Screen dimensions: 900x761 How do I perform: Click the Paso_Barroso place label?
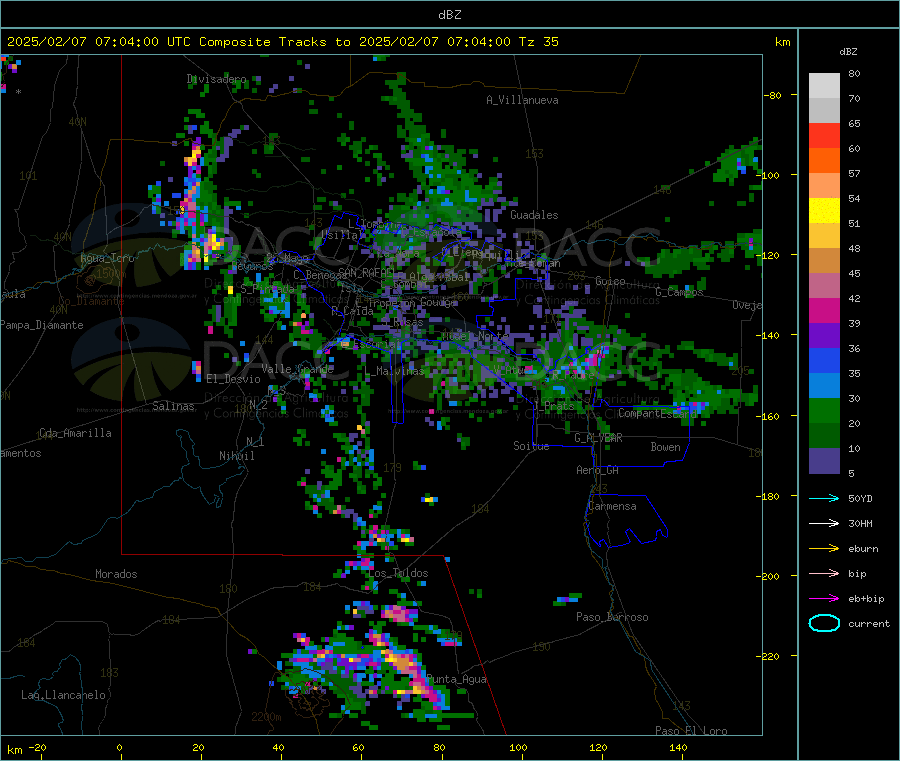(x=612, y=618)
